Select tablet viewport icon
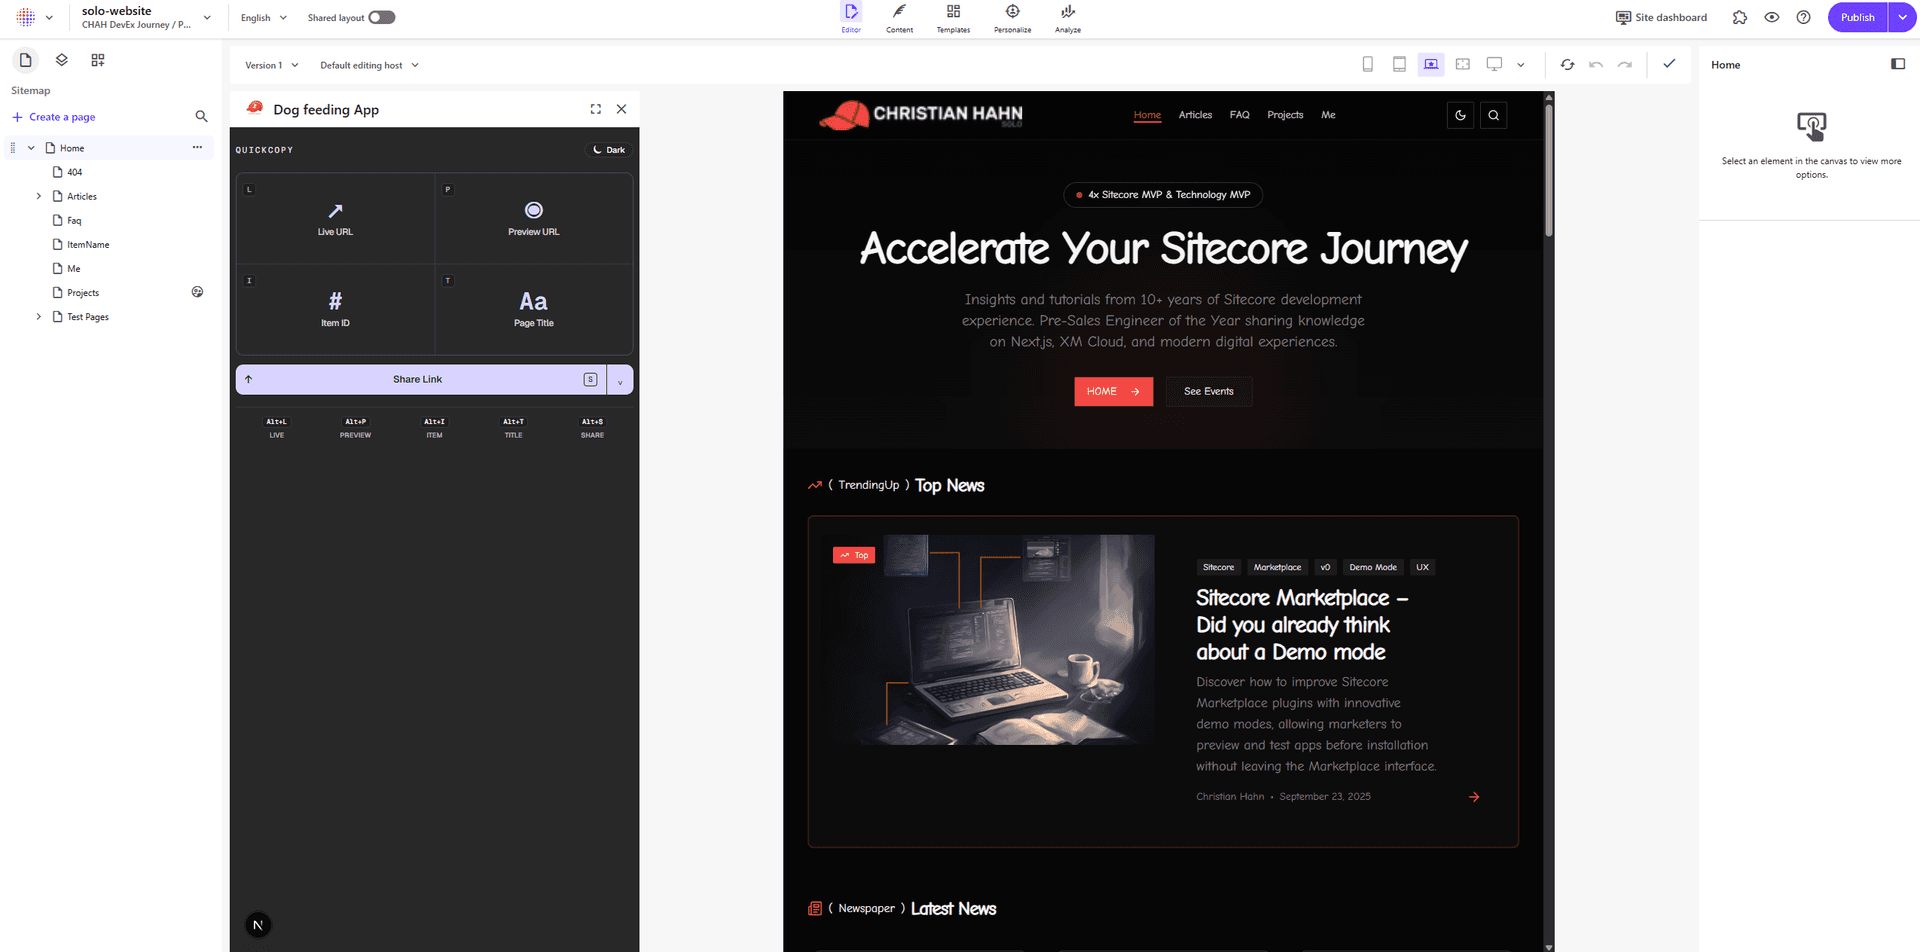This screenshot has width=1920, height=952. tap(1400, 64)
